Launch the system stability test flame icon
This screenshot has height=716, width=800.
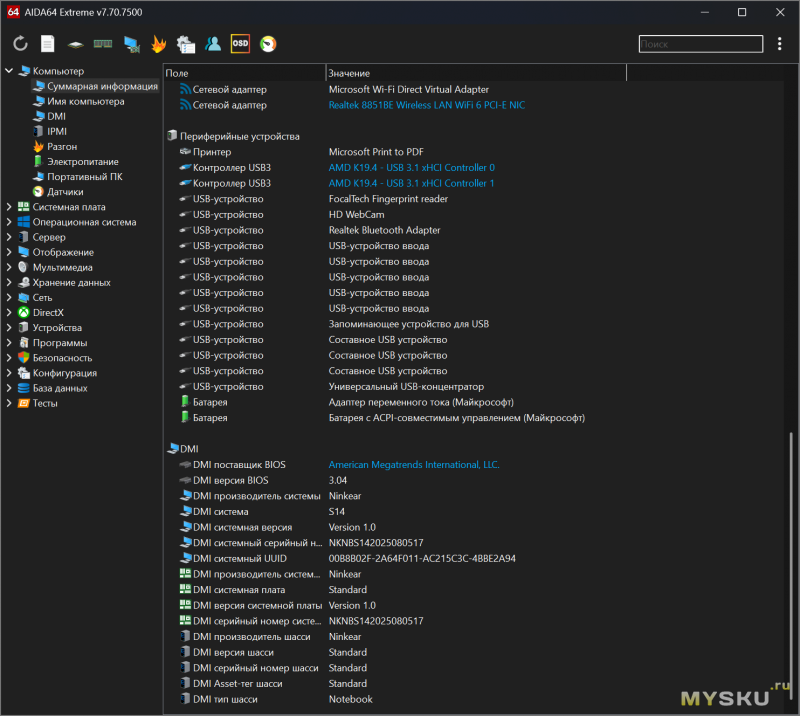[x=159, y=44]
